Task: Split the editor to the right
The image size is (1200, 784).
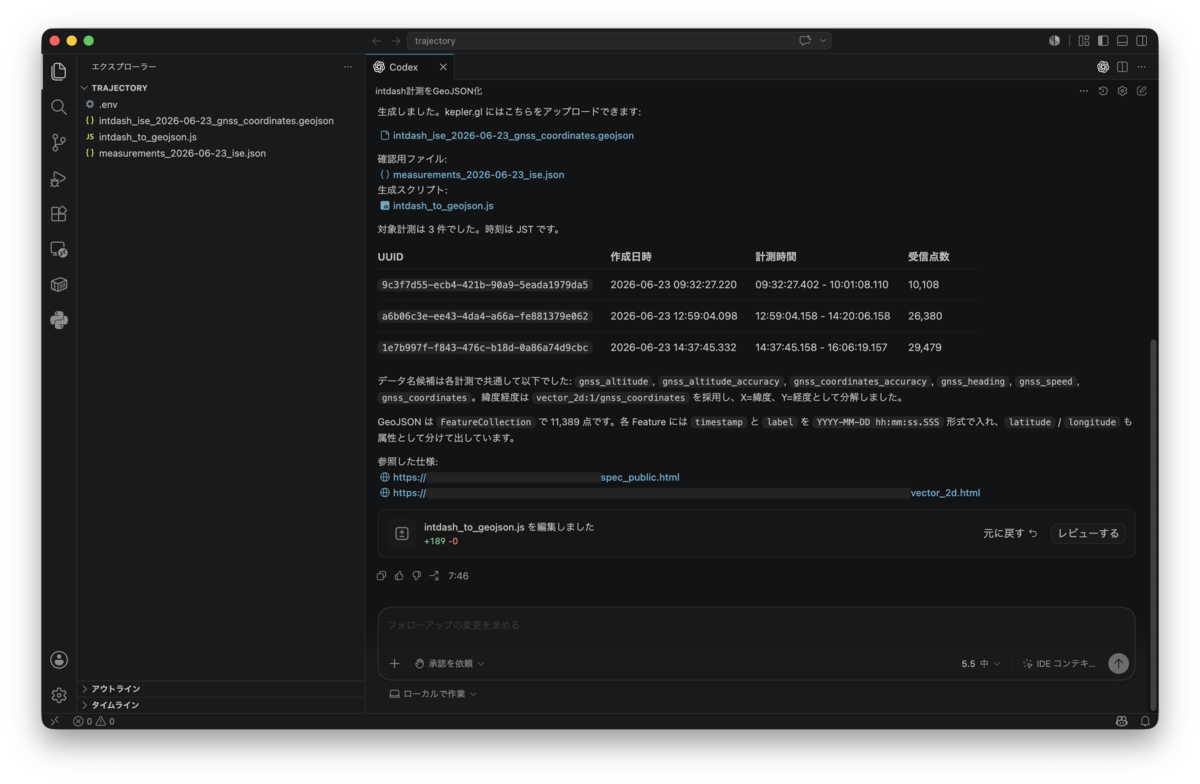Action: [x=1122, y=67]
